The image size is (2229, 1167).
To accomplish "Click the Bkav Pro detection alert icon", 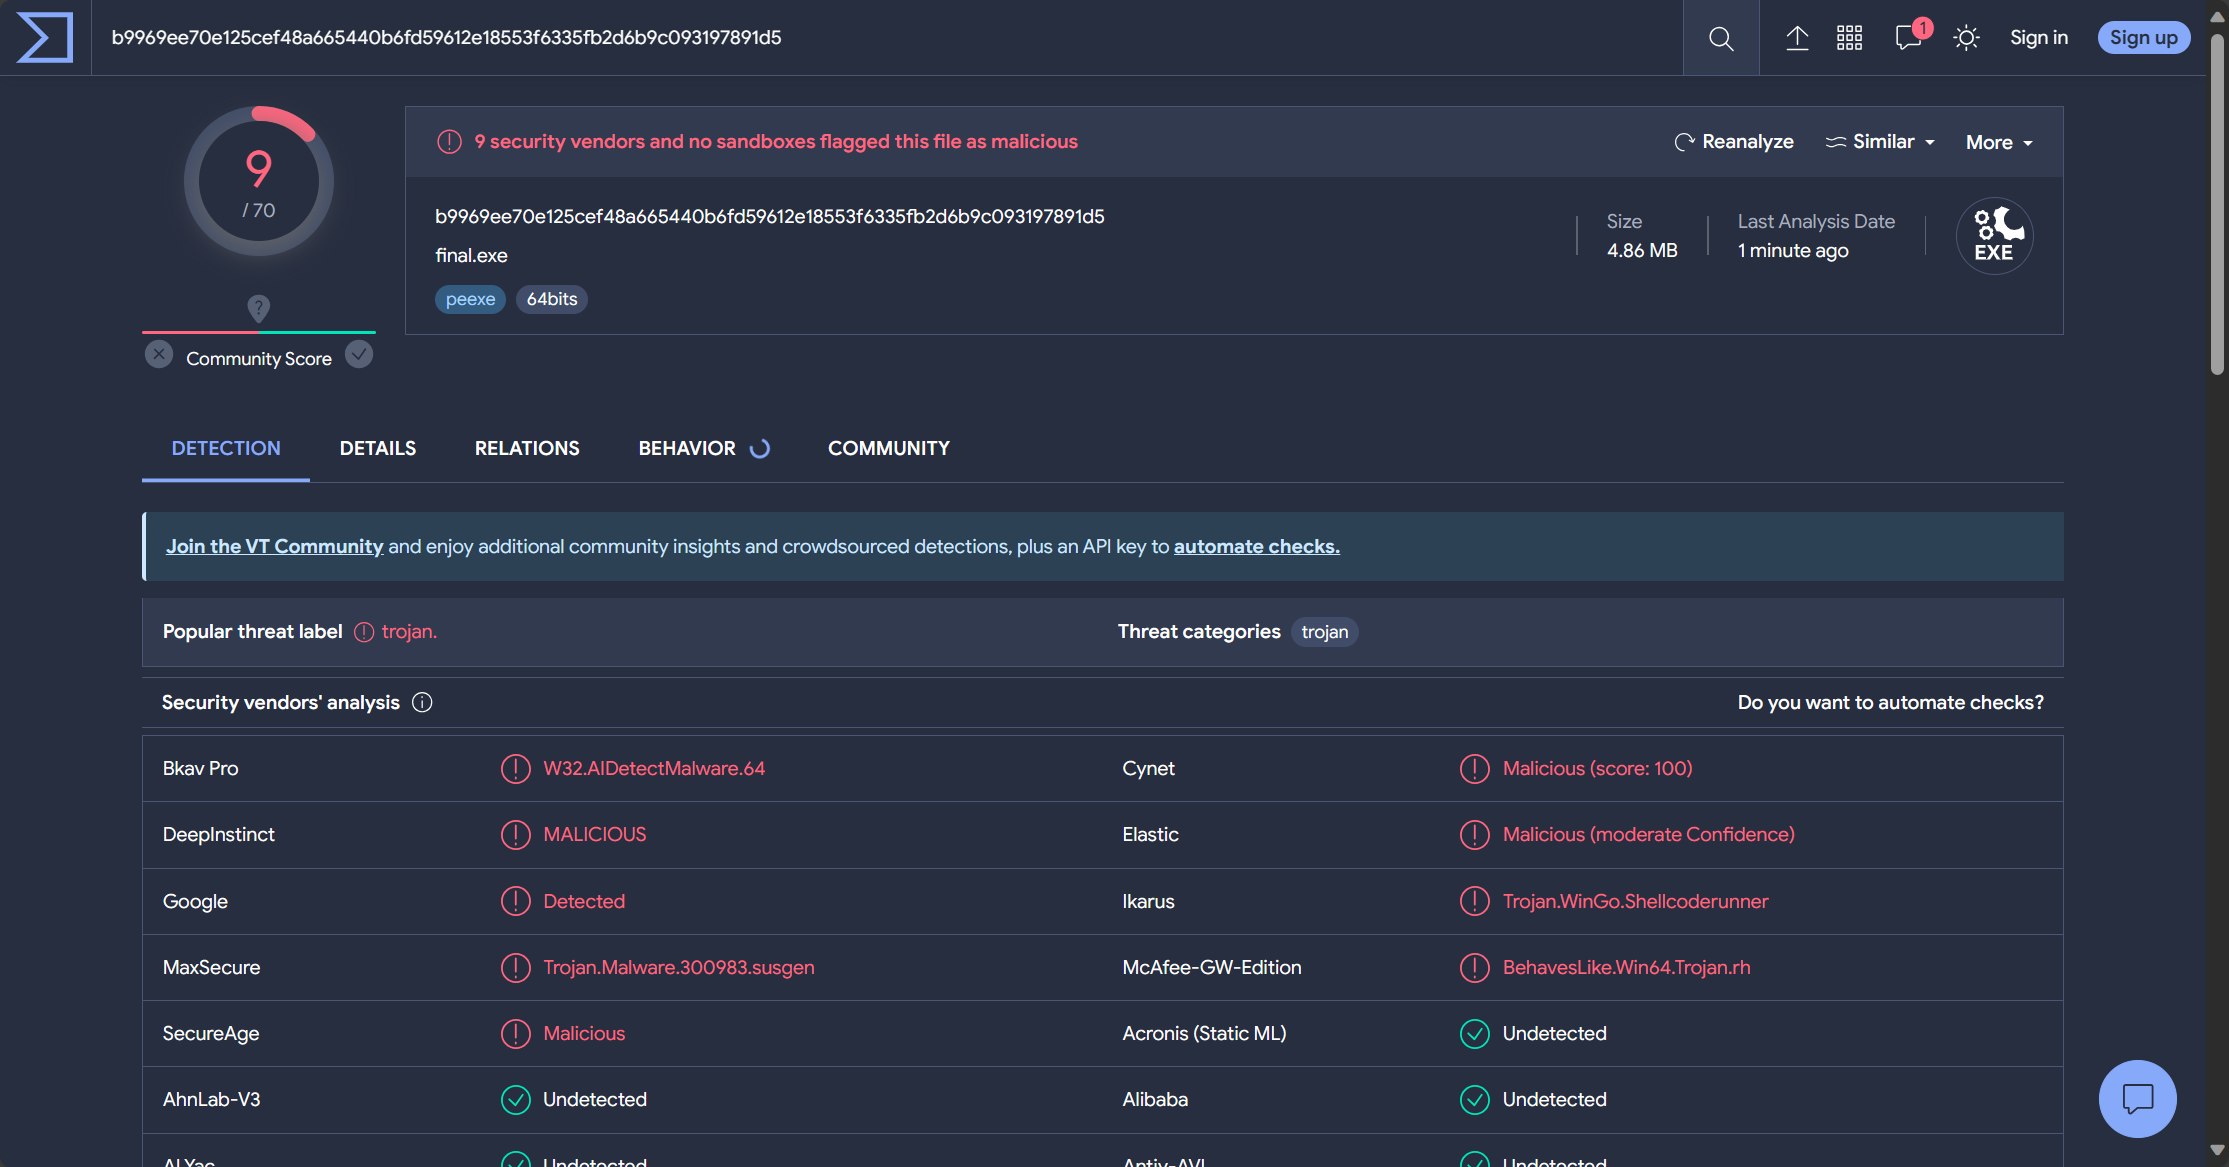I will click(515, 769).
